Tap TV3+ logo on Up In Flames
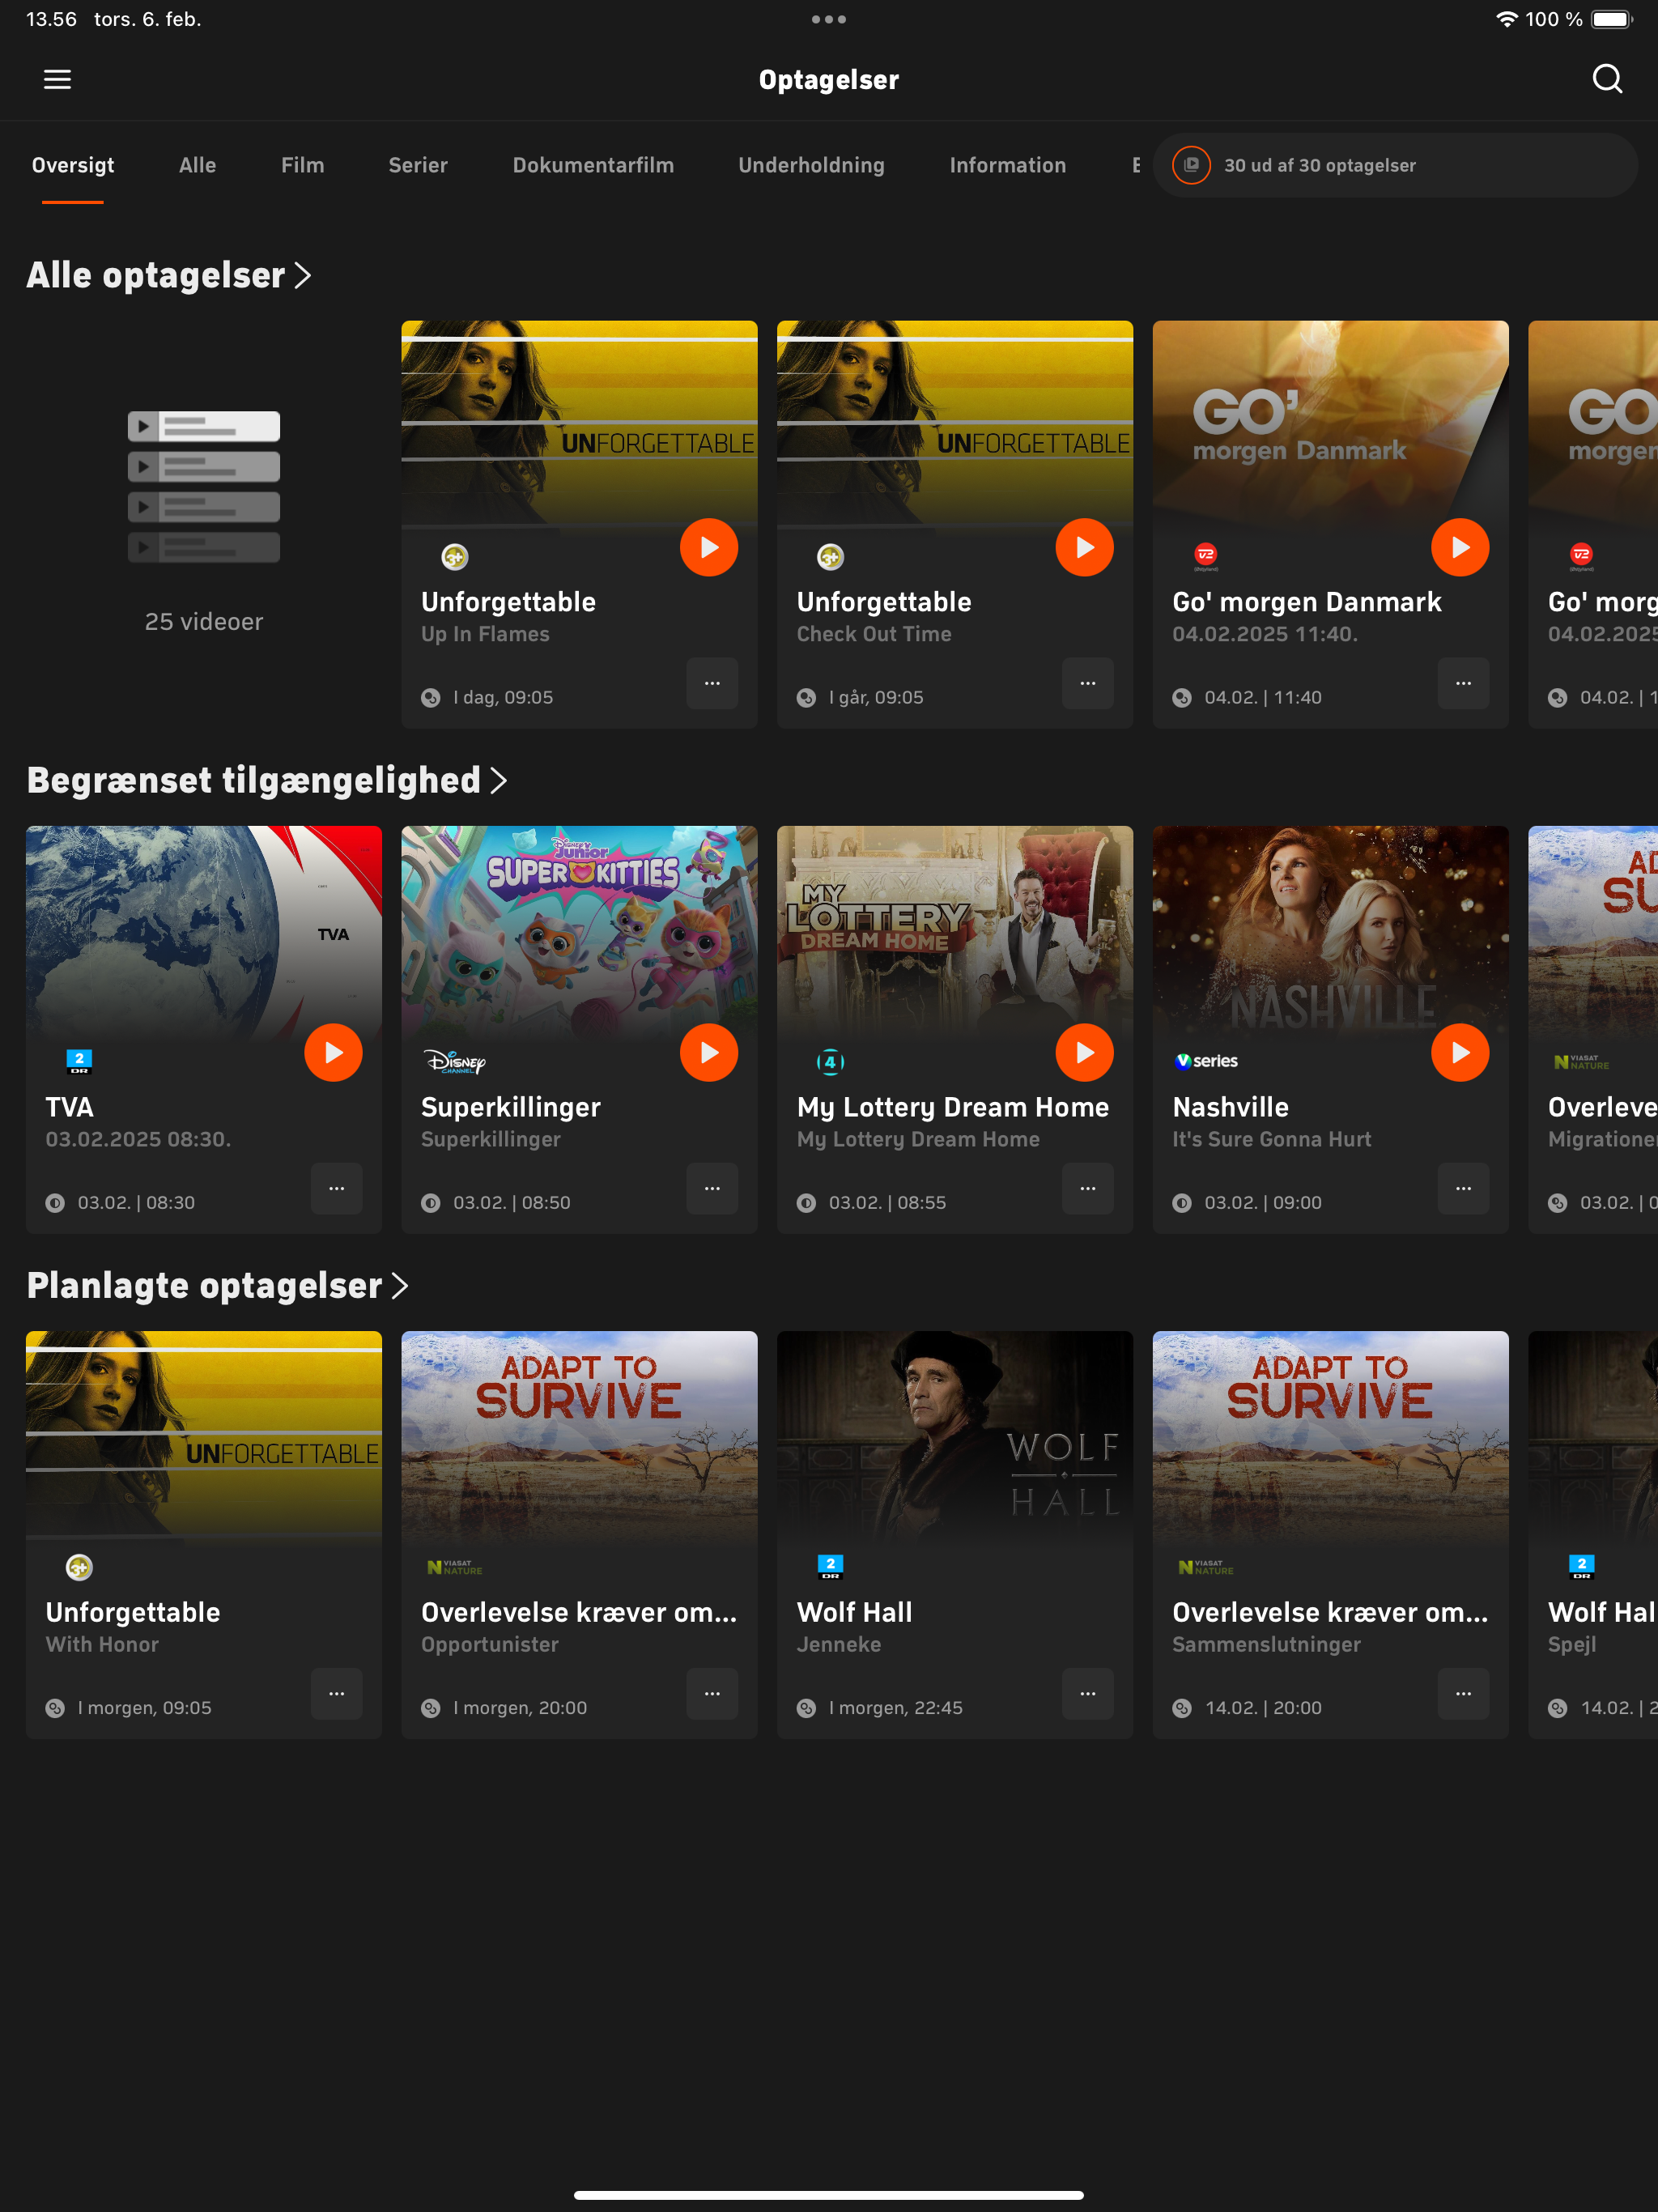 [x=455, y=557]
